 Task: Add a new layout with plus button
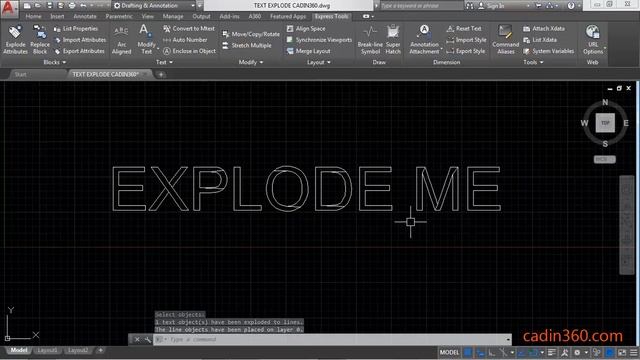click(x=100, y=350)
